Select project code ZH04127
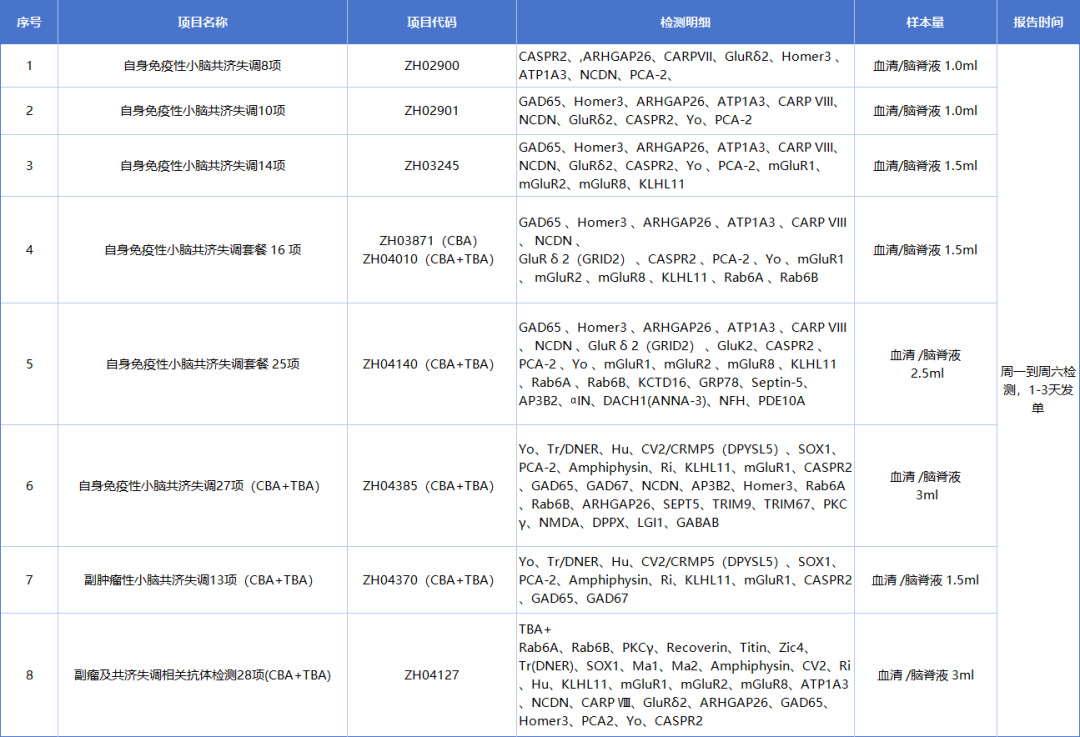This screenshot has width=1080, height=737. 430,674
